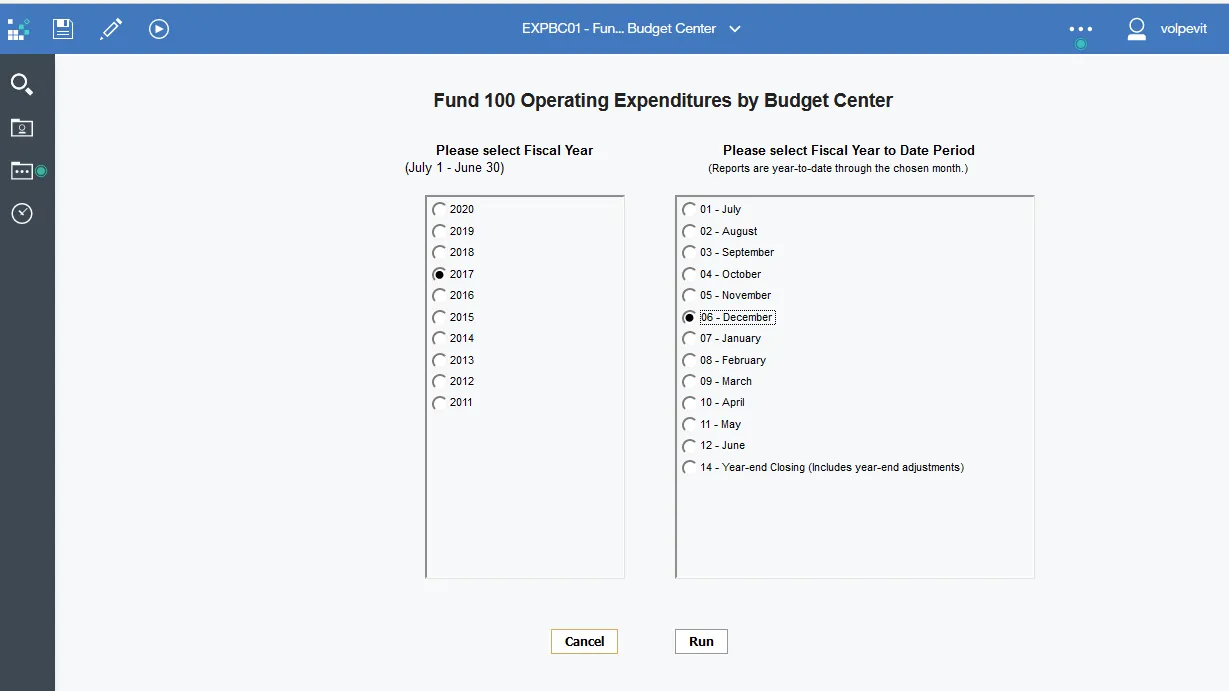Viewport: 1229px width, 691px height.
Task: Select fiscal year 2011
Action: [440, 403]
